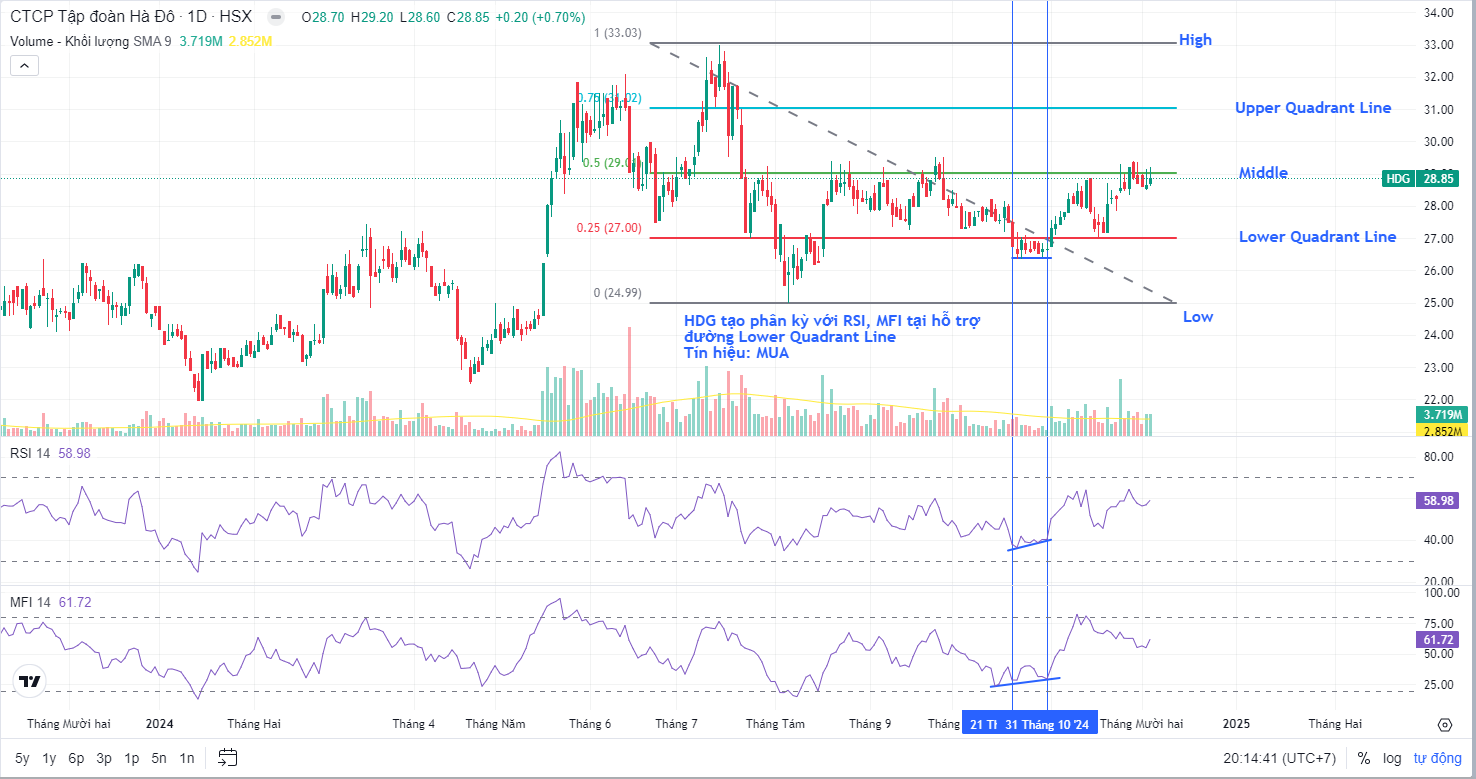Open the go-to-date calendar icon
The width and height of the screenshot is (1476, 779).
click(x=227, y=757)
